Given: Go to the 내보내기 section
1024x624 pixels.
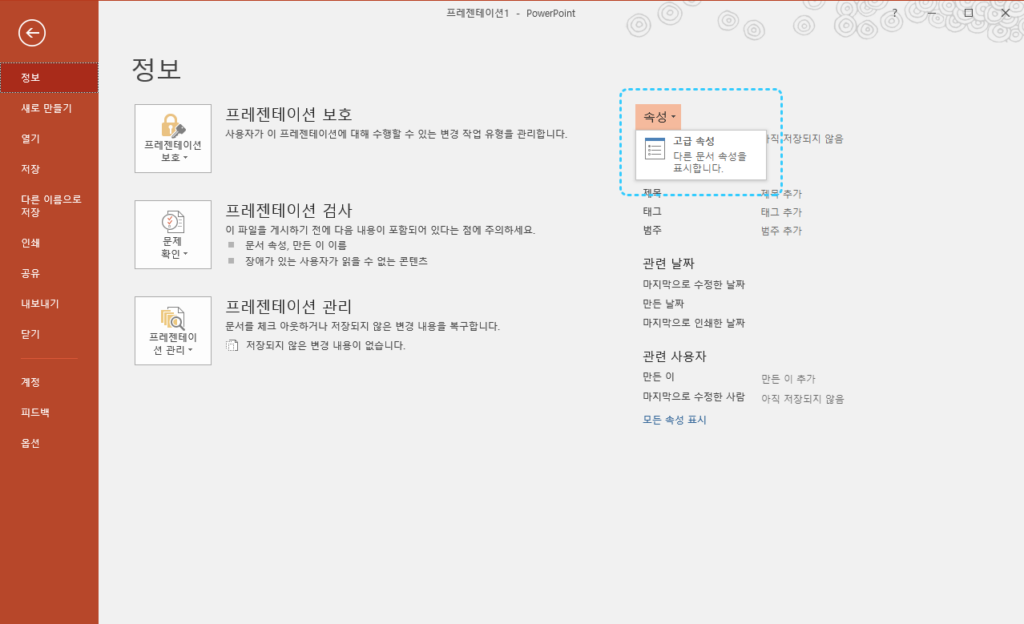Looking at the screenshot, I should coord(40,303).
